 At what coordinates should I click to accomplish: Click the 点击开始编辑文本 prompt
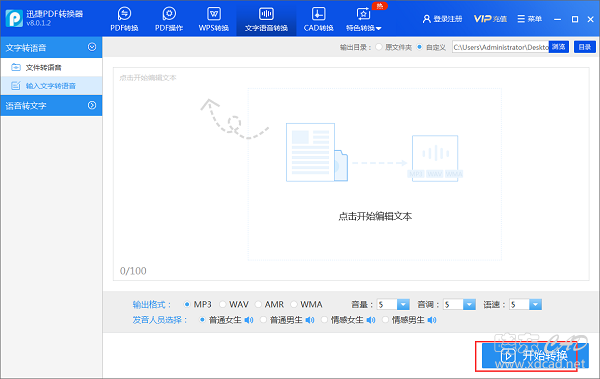point(375,216)
